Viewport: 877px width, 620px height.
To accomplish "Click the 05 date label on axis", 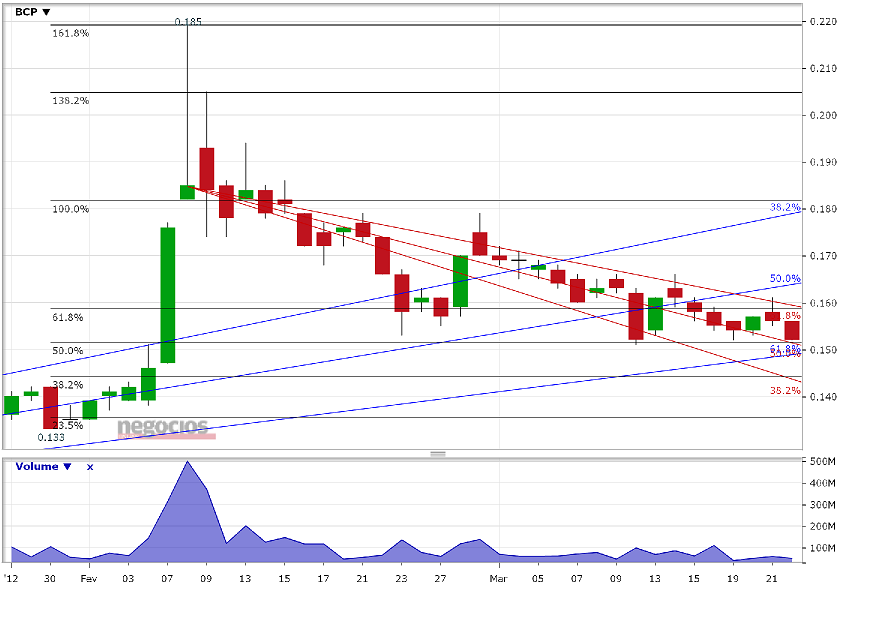I will point(537,579).
